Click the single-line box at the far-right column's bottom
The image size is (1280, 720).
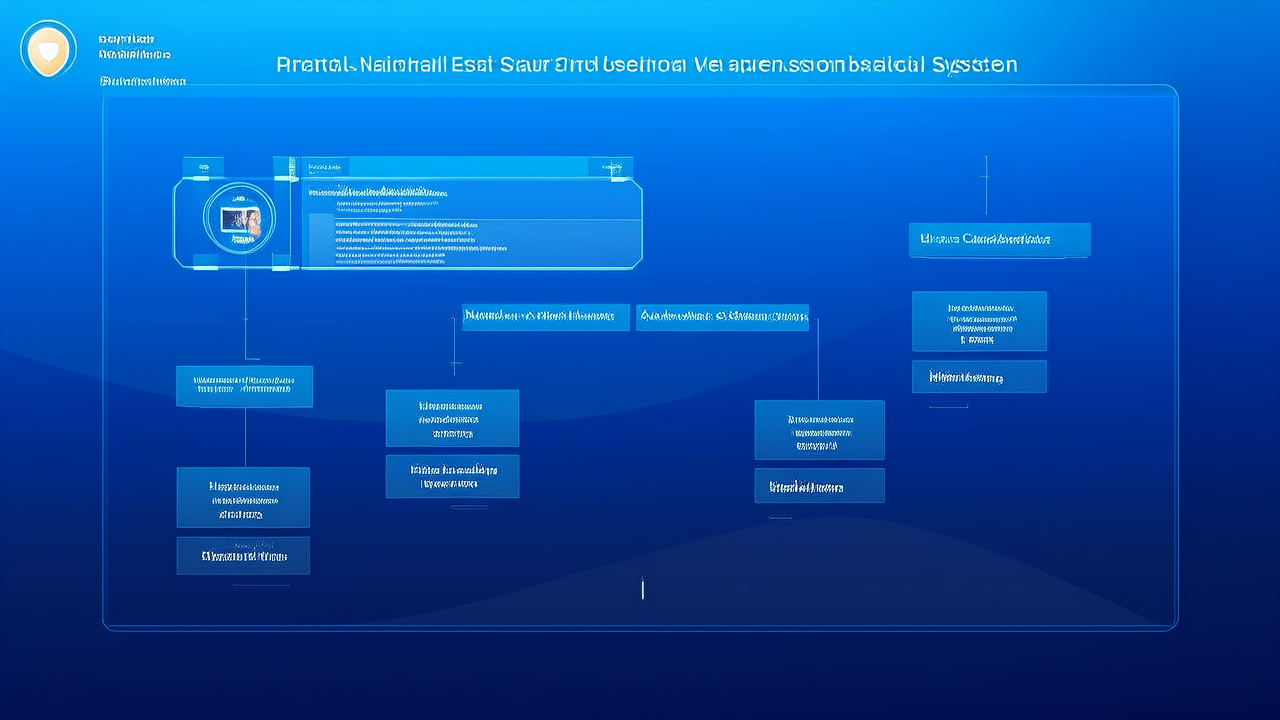pyautogui.click(x=979, y=377)
